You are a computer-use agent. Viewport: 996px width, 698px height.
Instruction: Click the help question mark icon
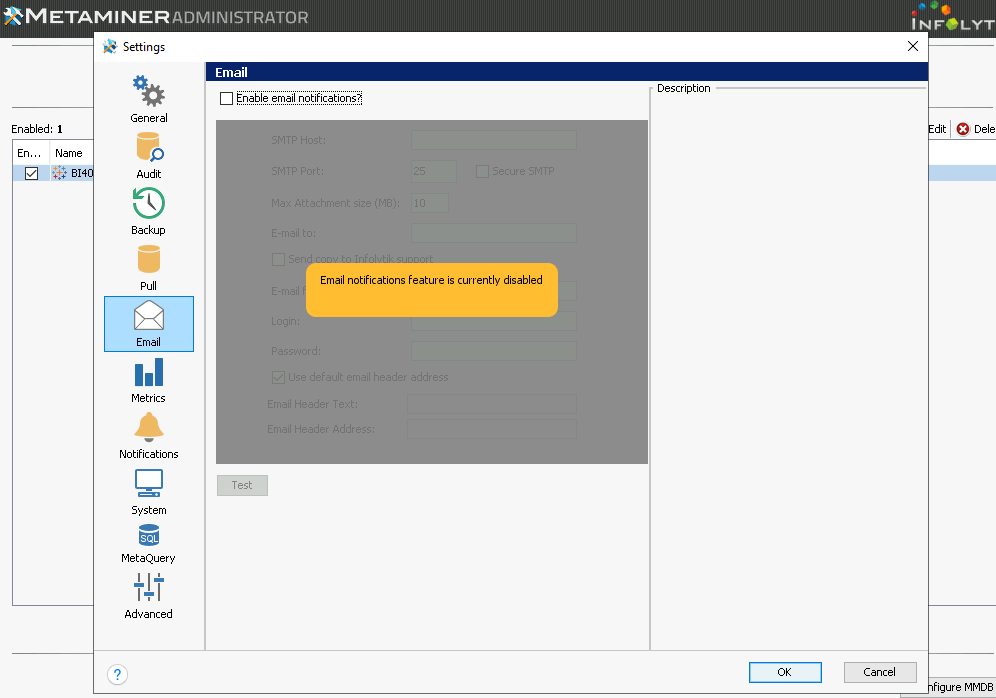point(118,674)
